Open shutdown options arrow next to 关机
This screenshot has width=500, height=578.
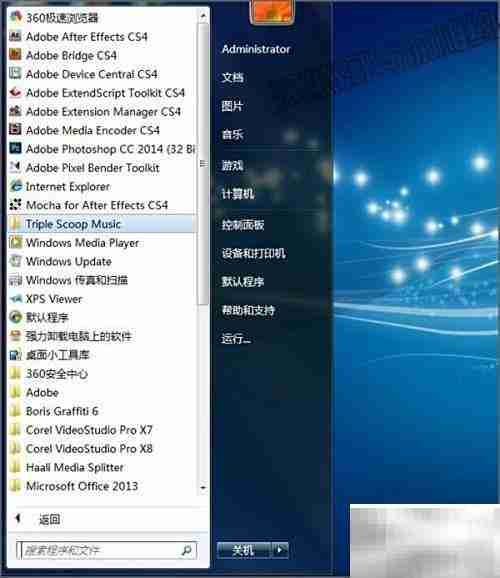pyautogui.click(x=280, y=550)
